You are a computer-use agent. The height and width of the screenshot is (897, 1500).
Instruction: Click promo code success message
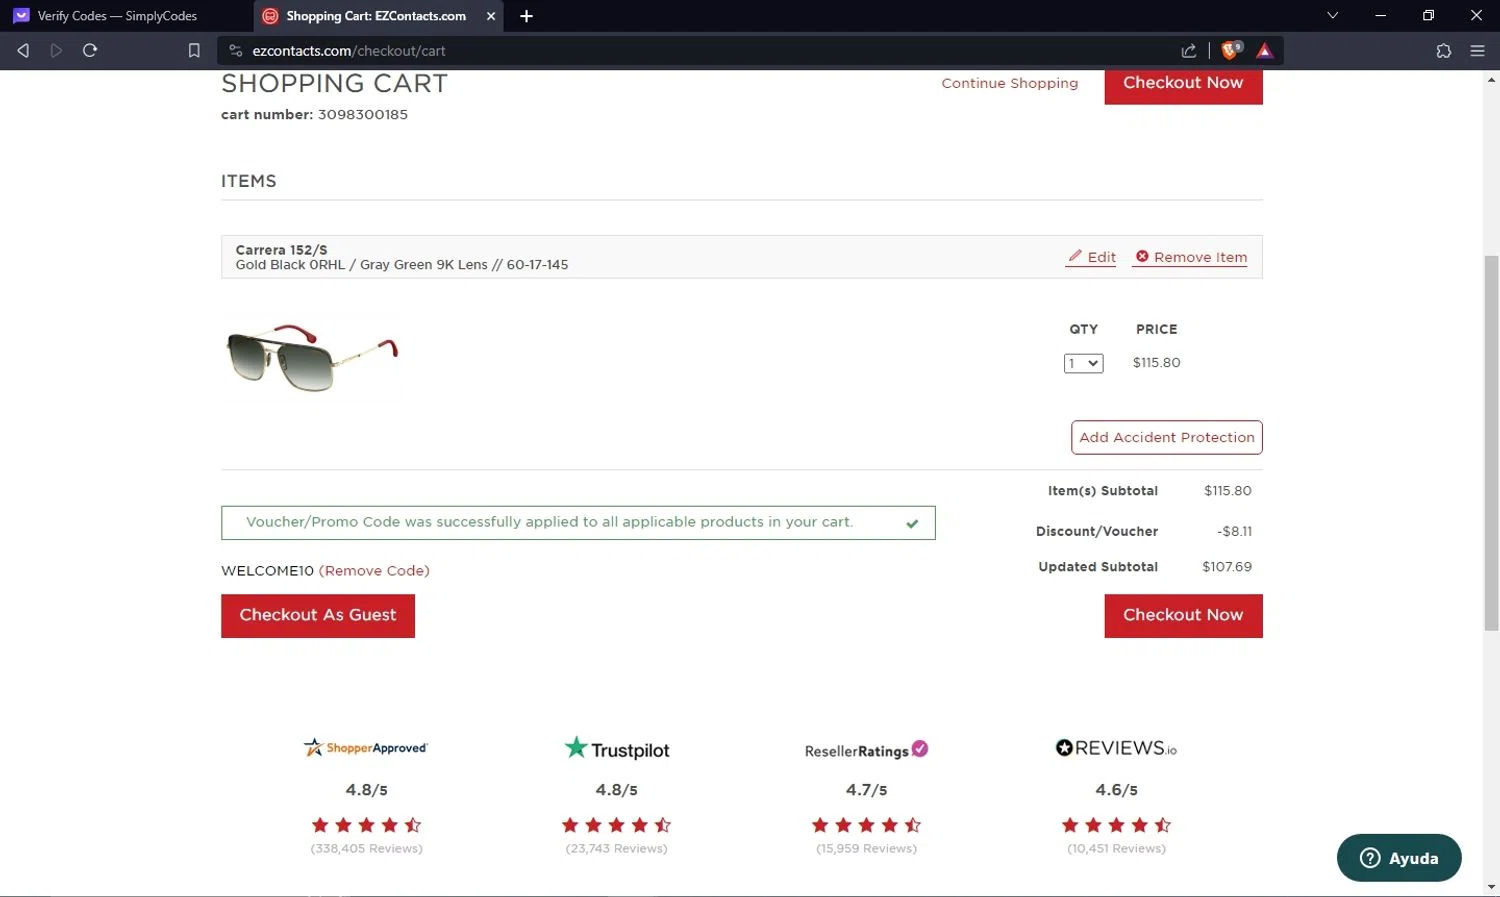[578, 523]
